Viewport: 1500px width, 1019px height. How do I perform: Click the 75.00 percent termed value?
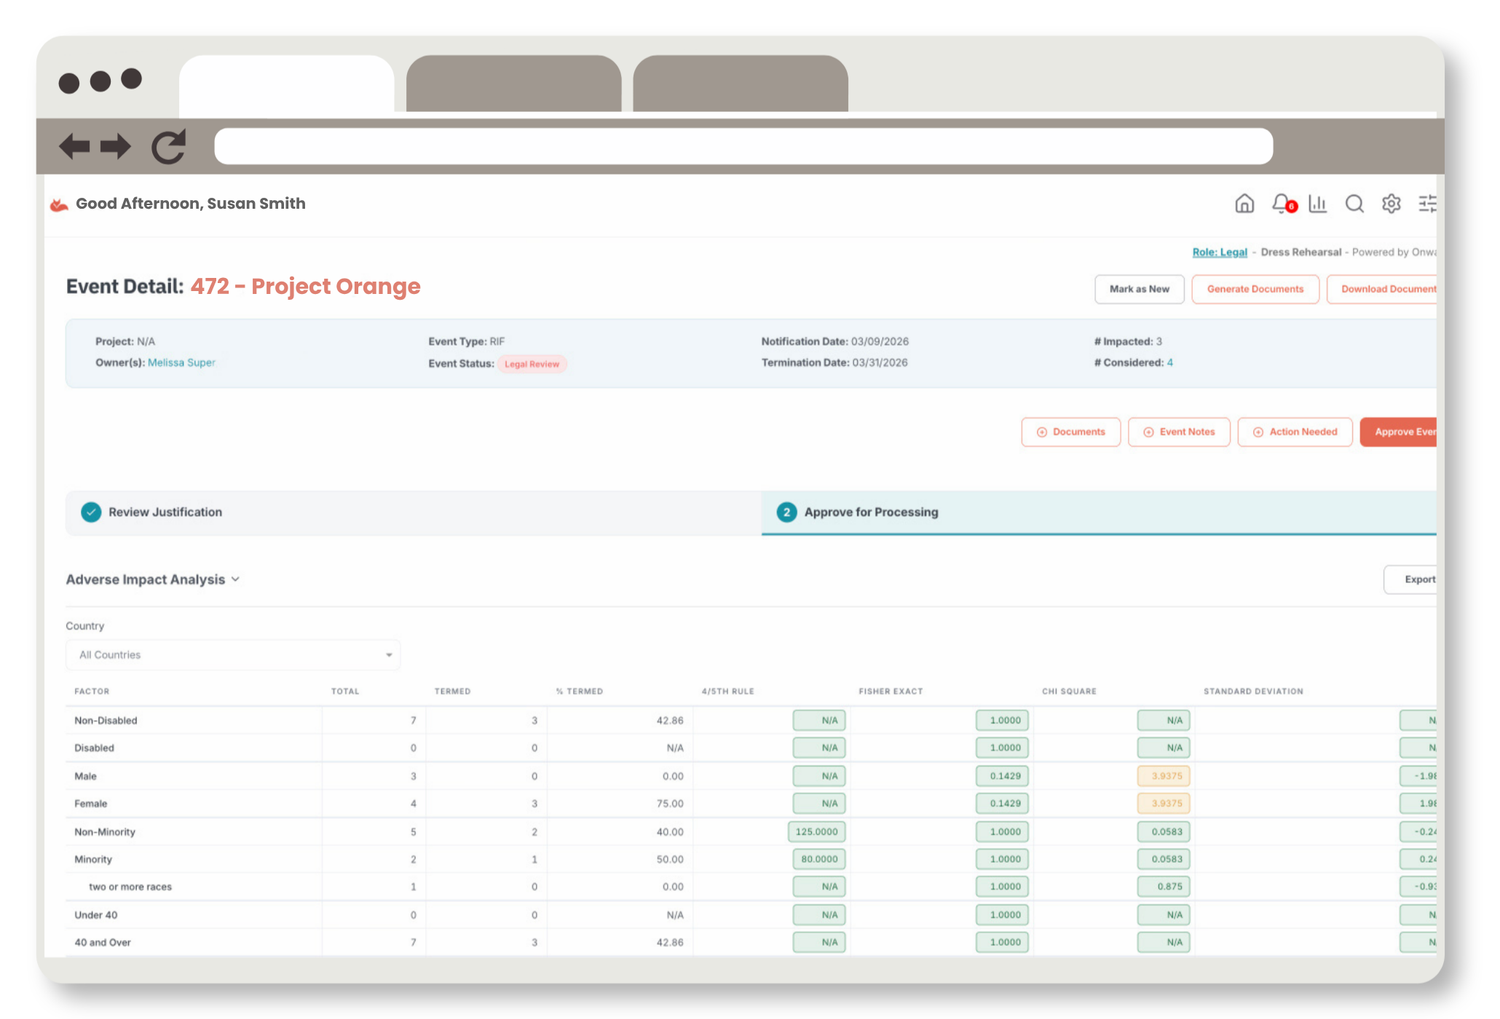[x=670, y=804]
